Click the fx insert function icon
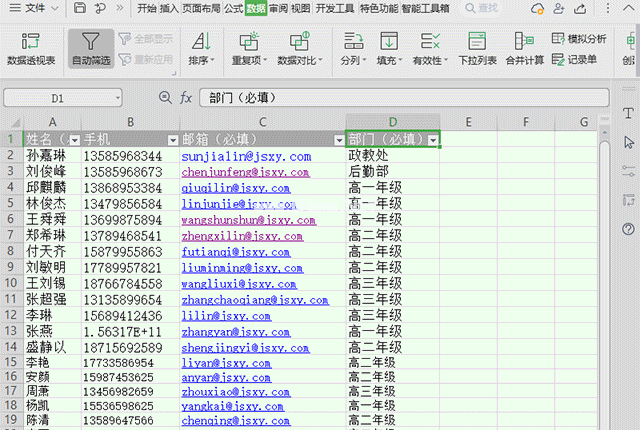The width and height of the screenshot is (640, 430). [x=186, y=98]
